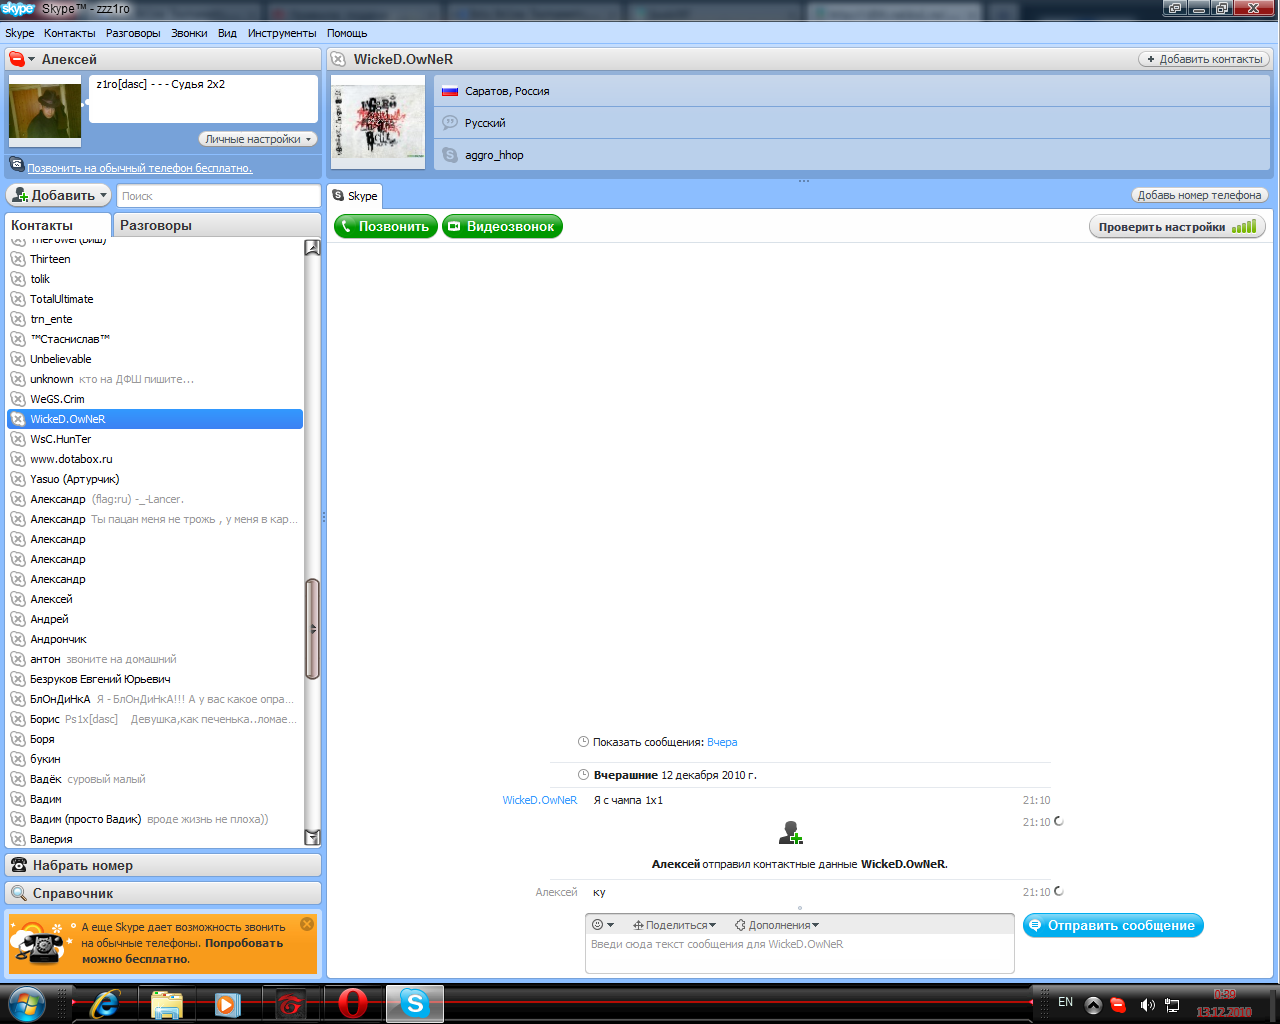Open the Вид menu
Viewport: 1280px width, 1024px height.
coord(228,33)
